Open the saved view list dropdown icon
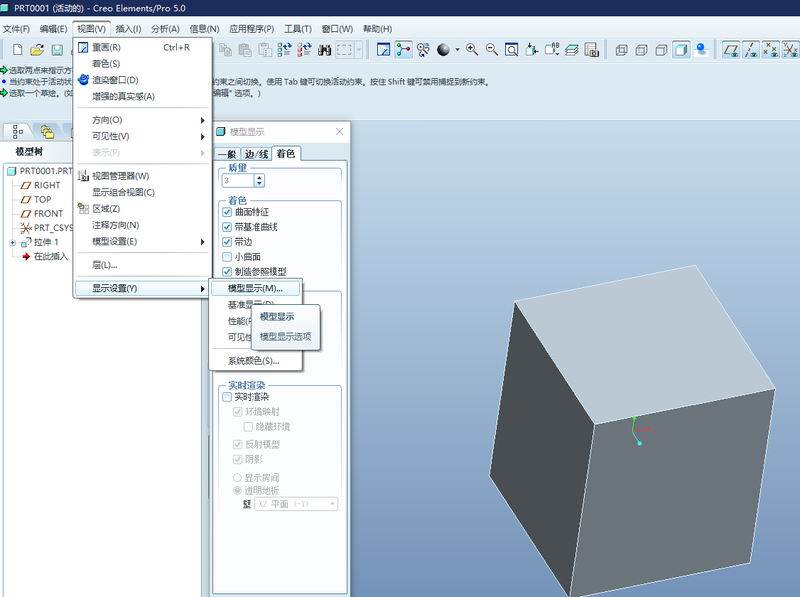The height and width of the screenshot is (597, 800). click(552, 49)
